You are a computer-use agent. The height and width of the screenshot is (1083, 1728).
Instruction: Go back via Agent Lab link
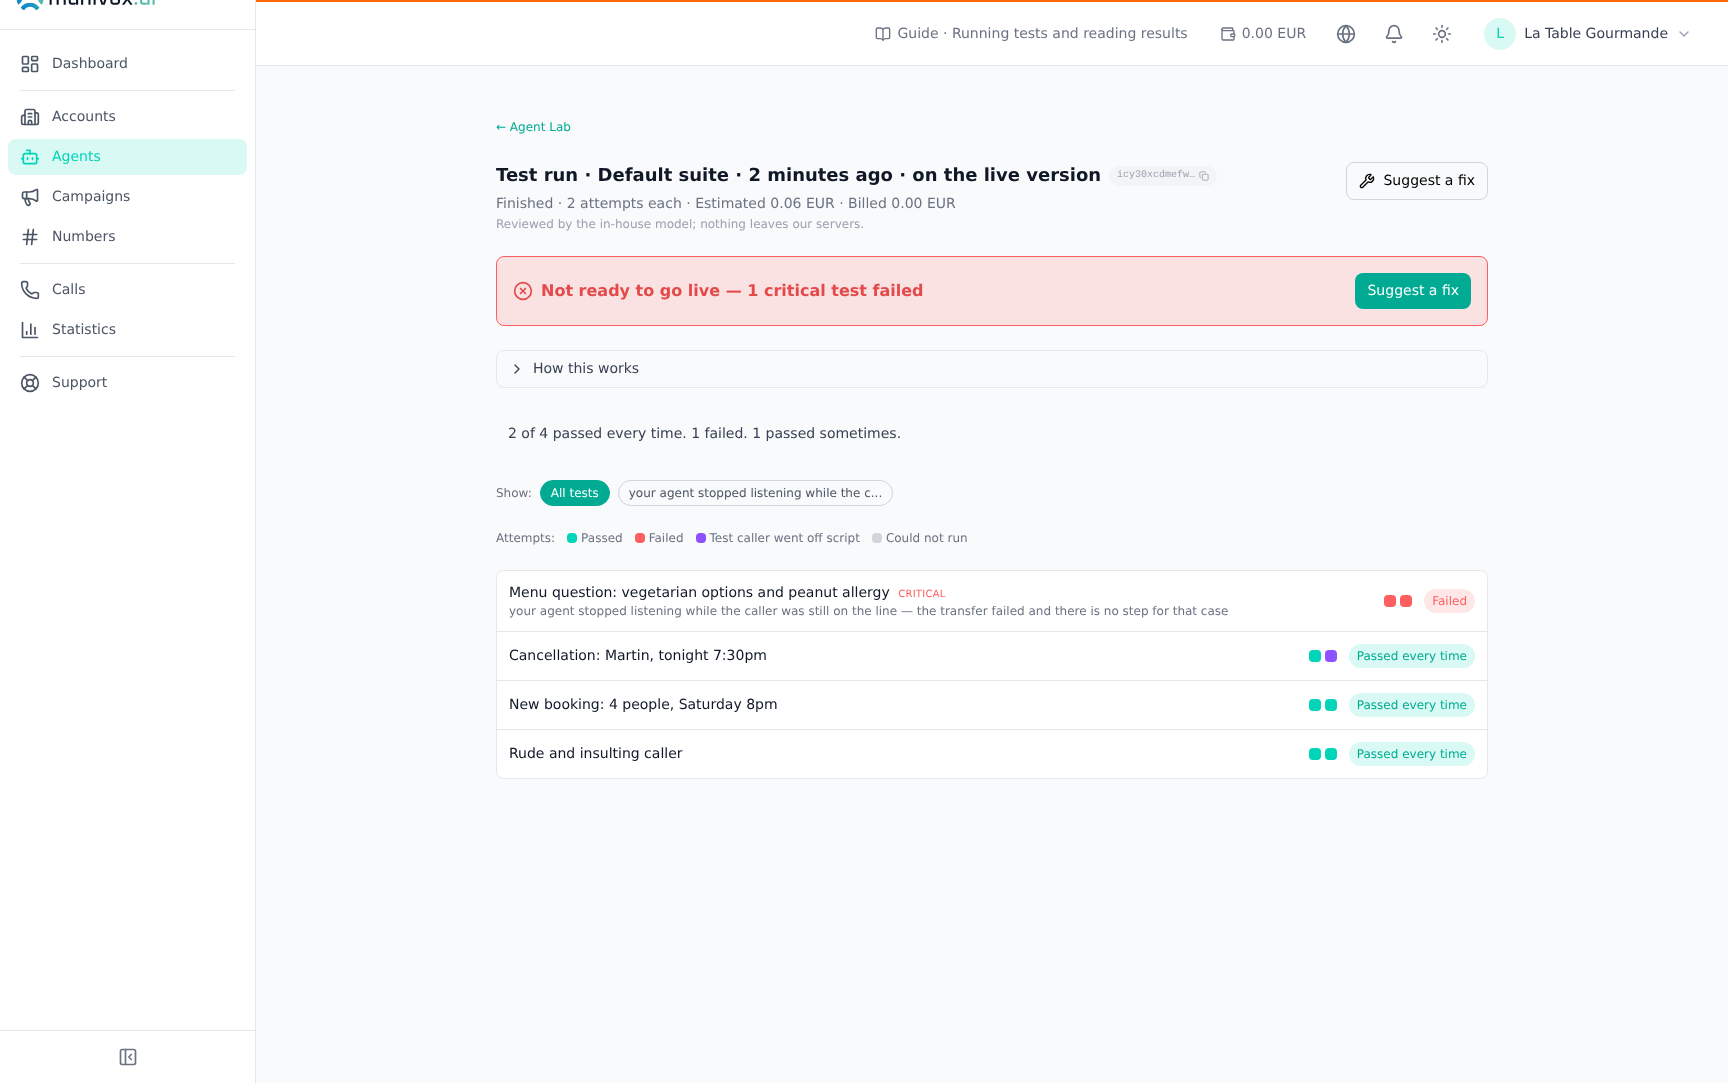pyautogui.click(x=533, y=127)
